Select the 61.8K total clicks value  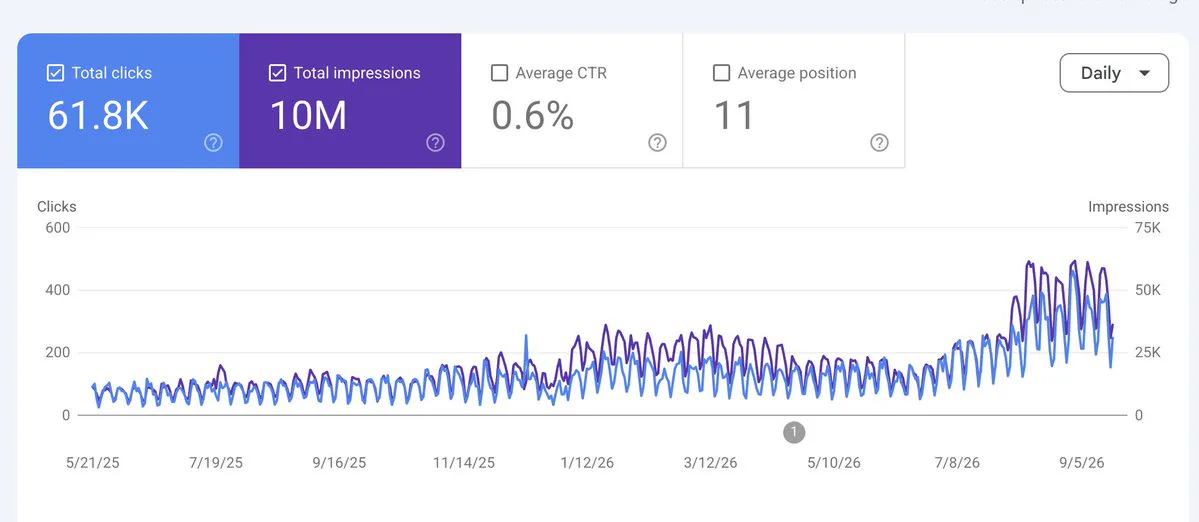pos(98,115)
